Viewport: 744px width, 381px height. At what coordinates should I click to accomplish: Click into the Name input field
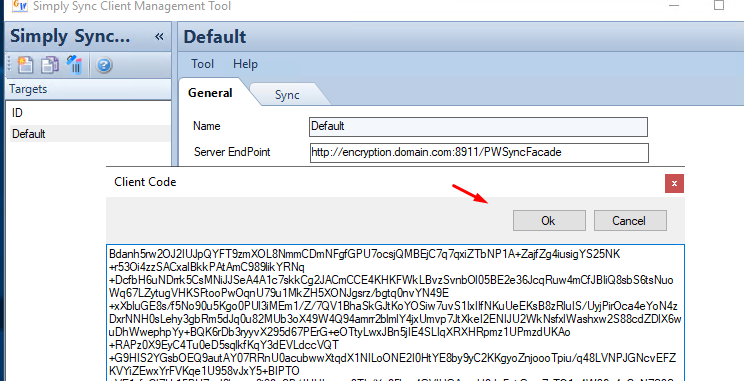click(478, 127)
